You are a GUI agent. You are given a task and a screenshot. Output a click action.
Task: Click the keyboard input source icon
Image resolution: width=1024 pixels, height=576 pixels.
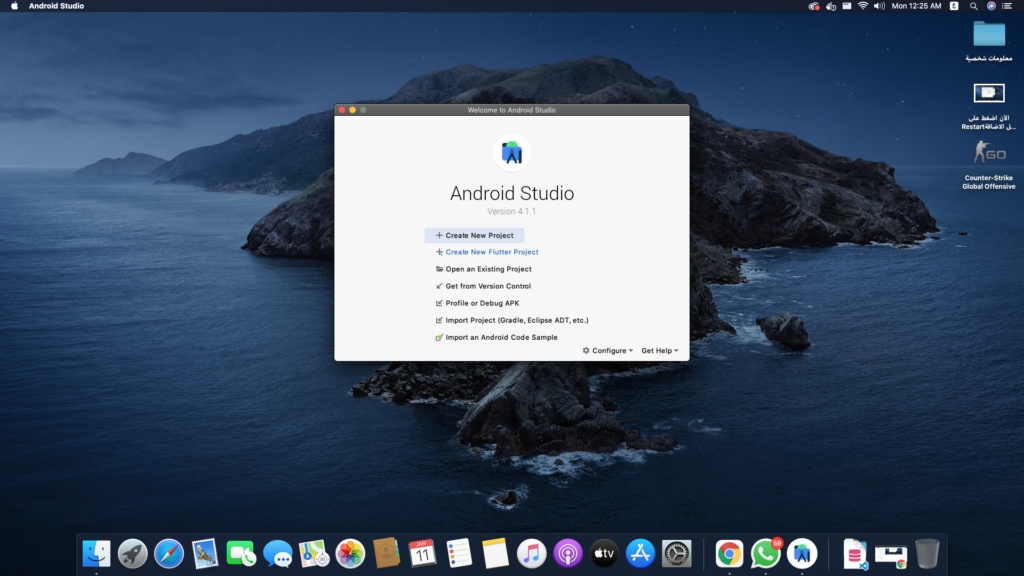(x=954, y=6)
